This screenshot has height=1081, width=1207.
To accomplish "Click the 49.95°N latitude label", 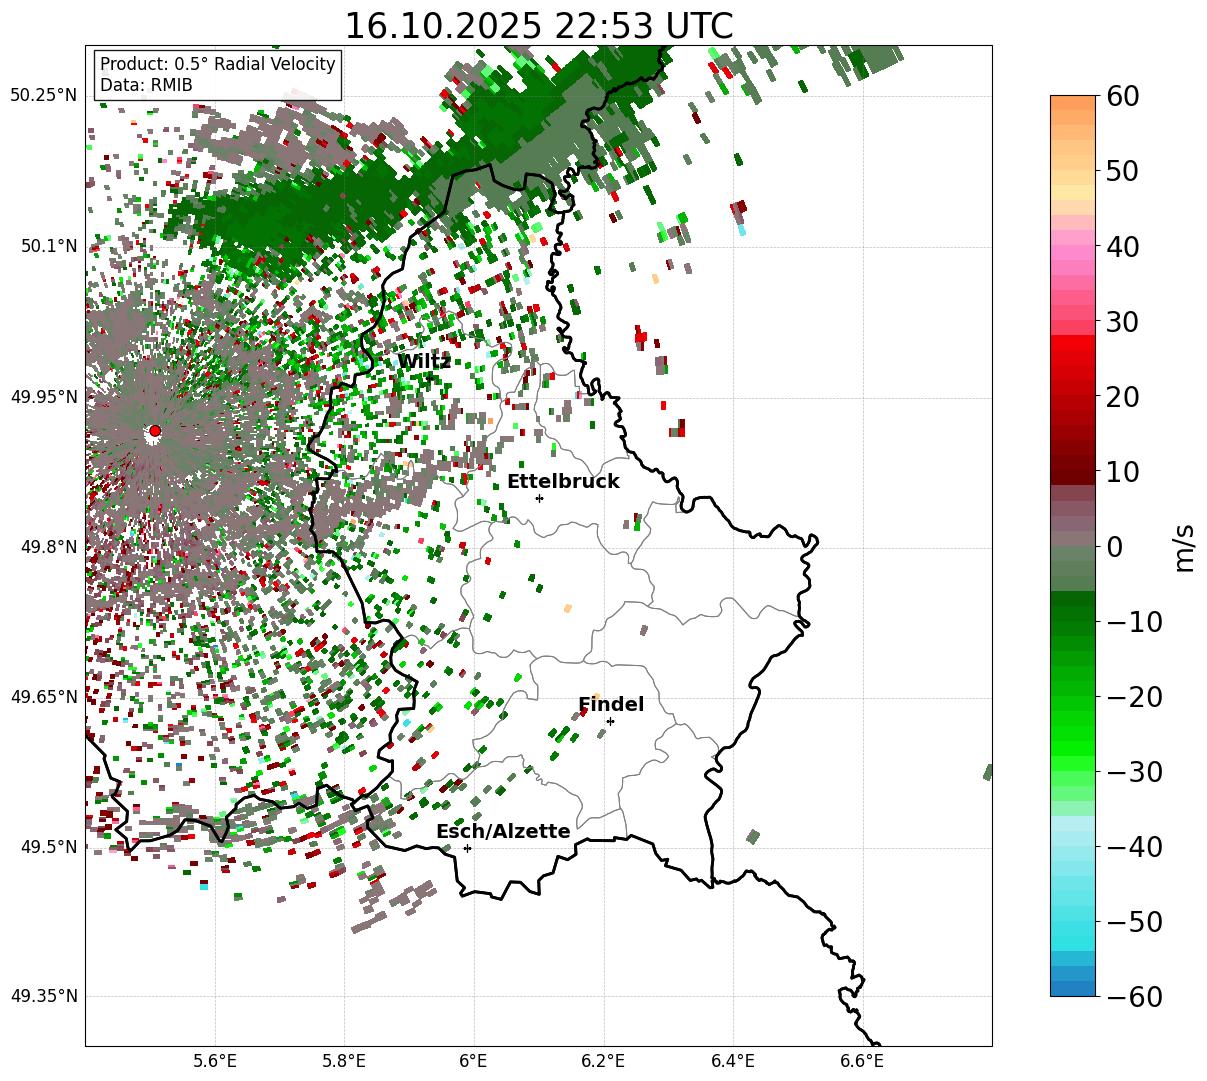I will [44, 397].
